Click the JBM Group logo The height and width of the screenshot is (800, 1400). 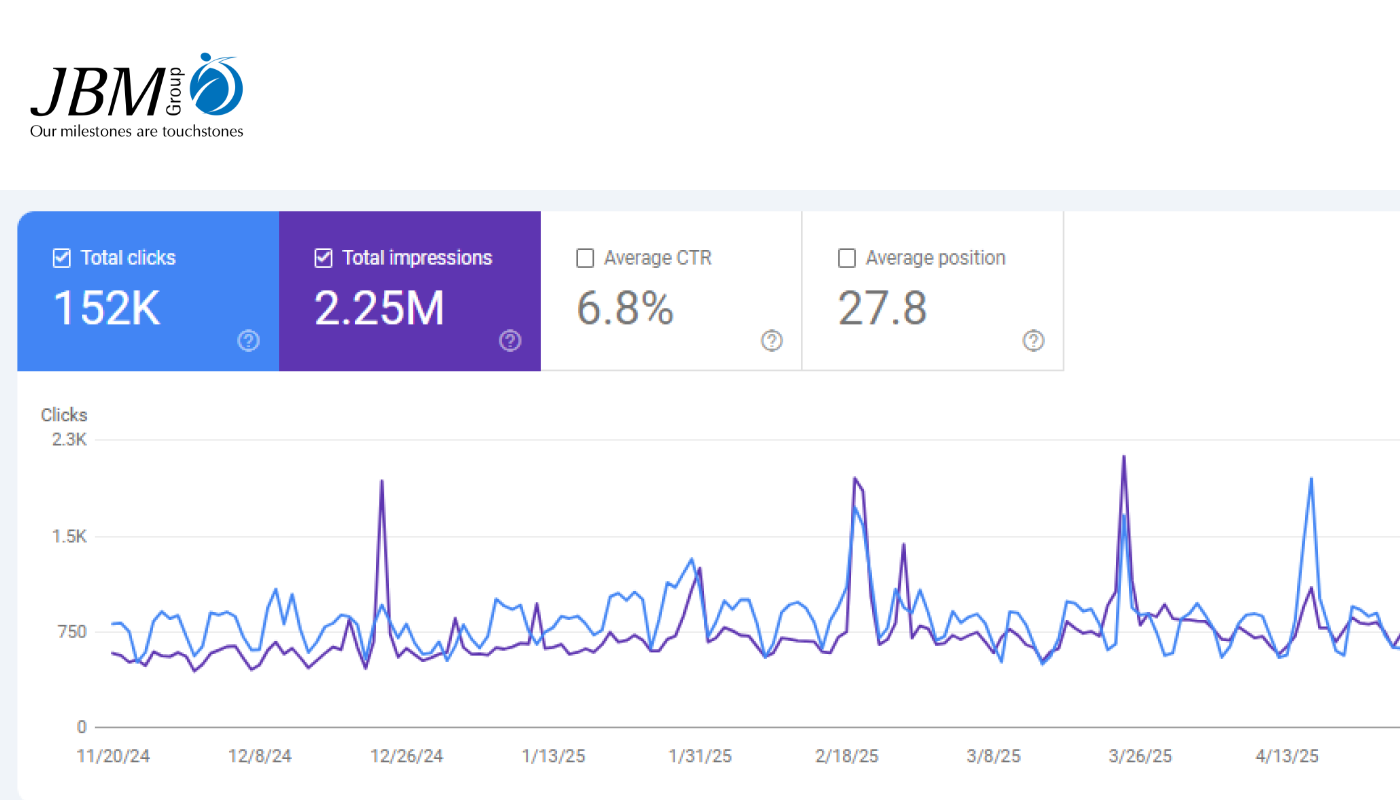click(137, 90)
